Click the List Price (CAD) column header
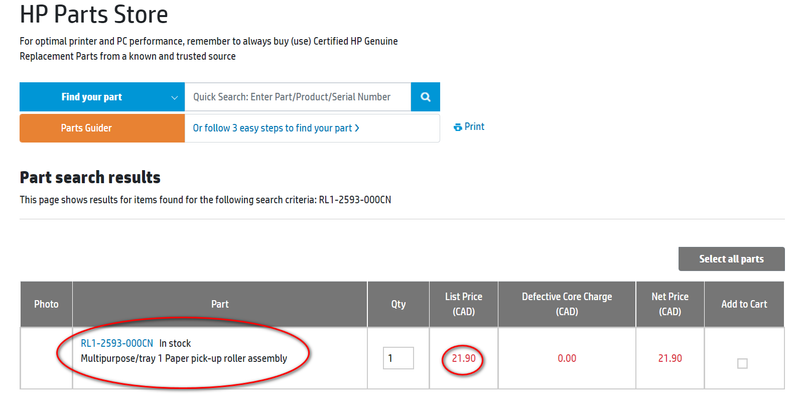Screen dimensions: 800x409 click(x=463, y=304)
